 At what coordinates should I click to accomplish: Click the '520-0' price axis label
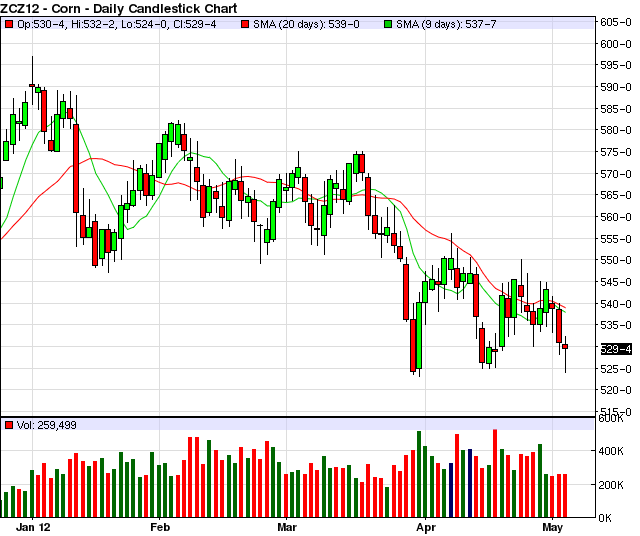point(616,390)
